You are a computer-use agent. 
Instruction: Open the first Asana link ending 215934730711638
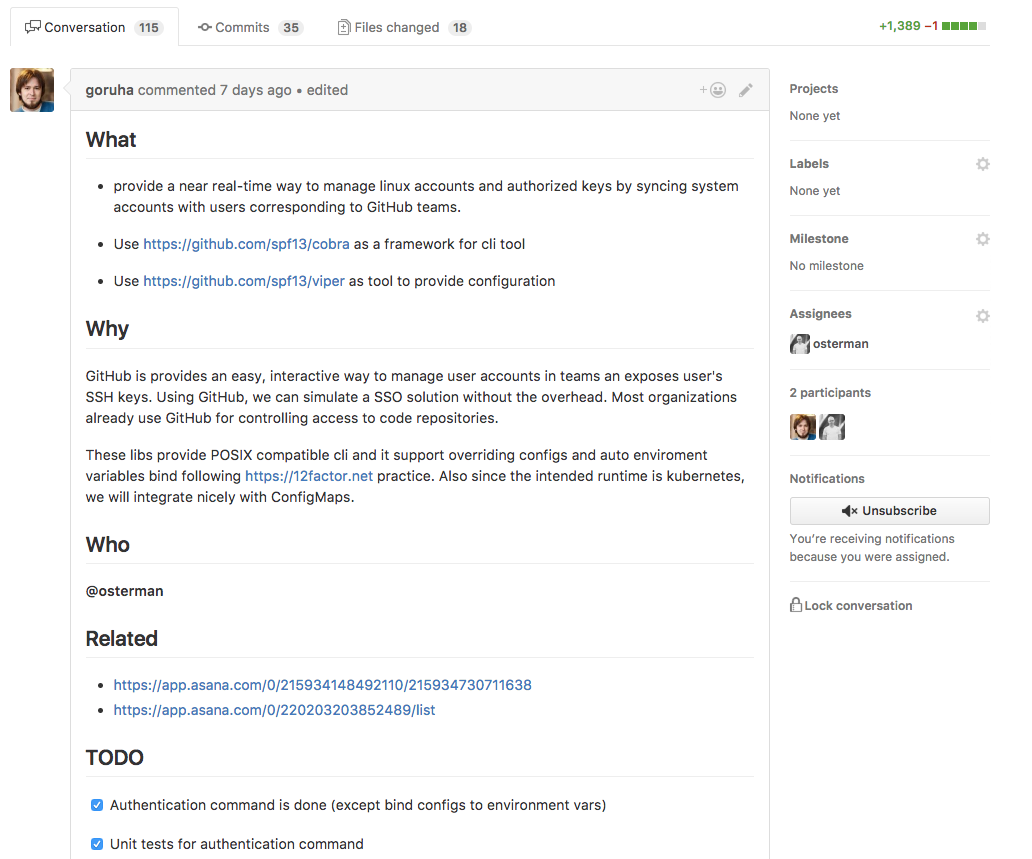[x=322, y=685]
